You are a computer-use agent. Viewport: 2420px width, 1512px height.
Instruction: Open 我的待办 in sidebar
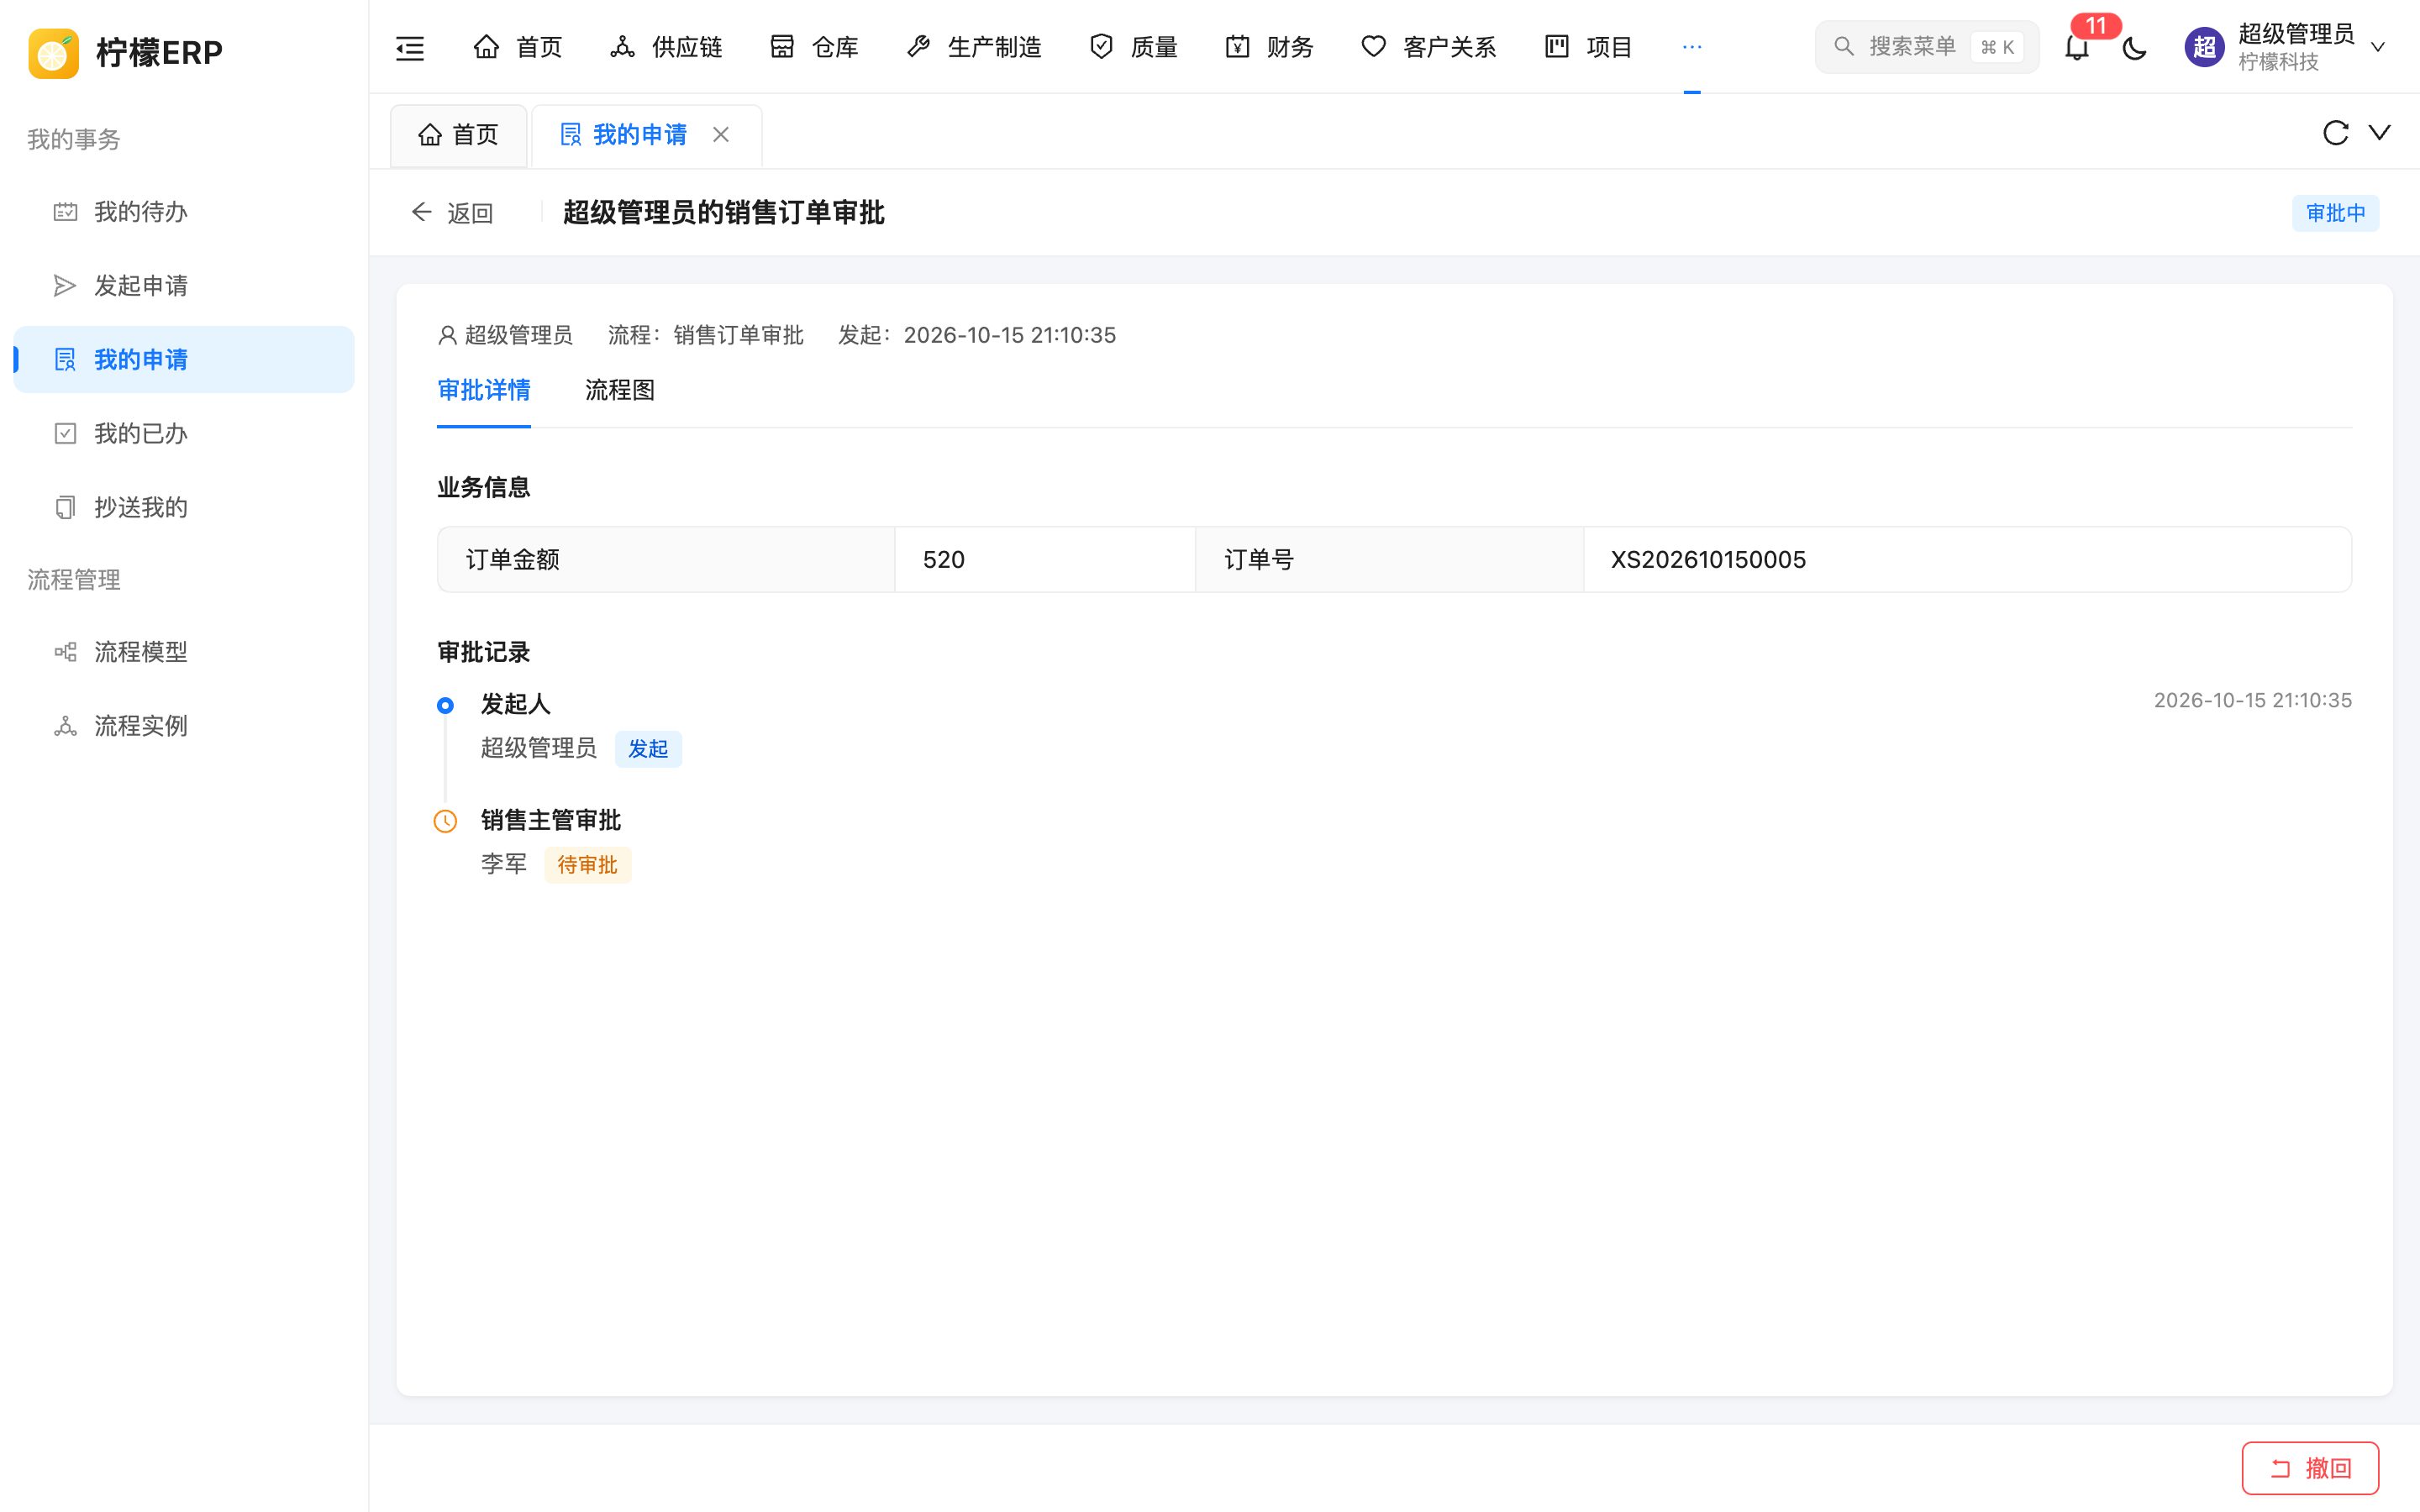coord(184,212)
